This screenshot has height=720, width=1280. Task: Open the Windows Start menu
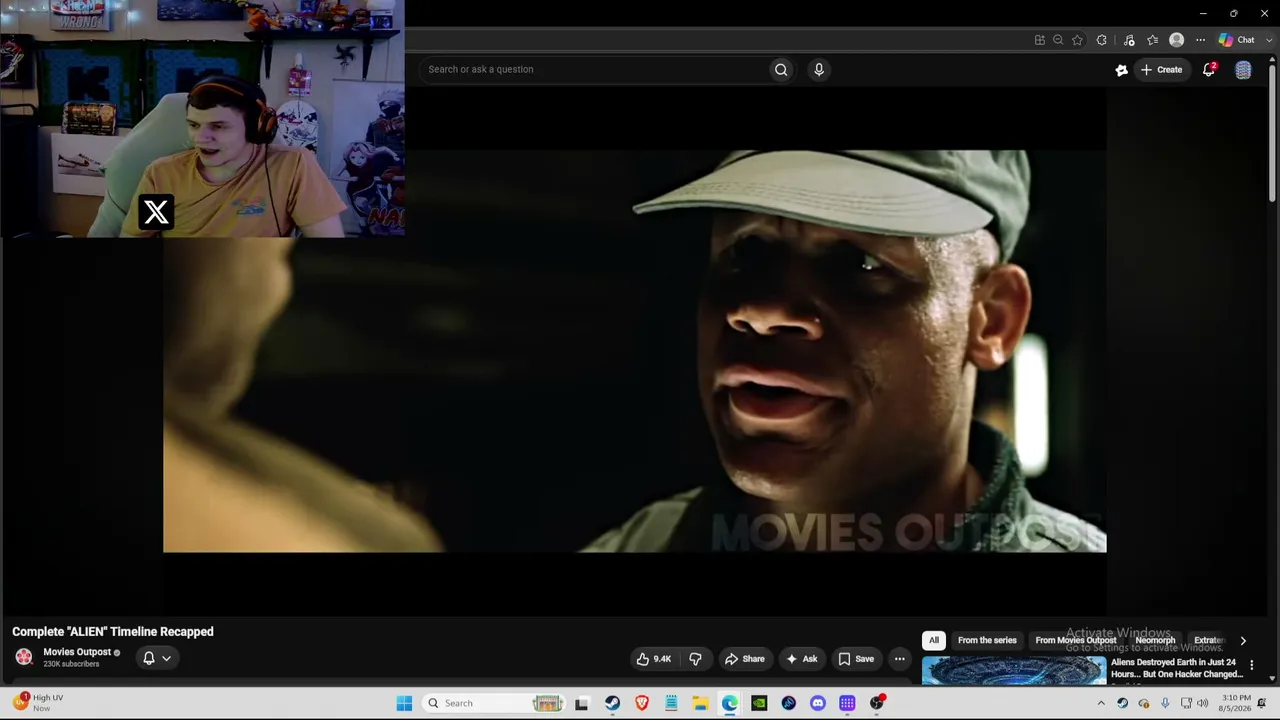(404, 703)
